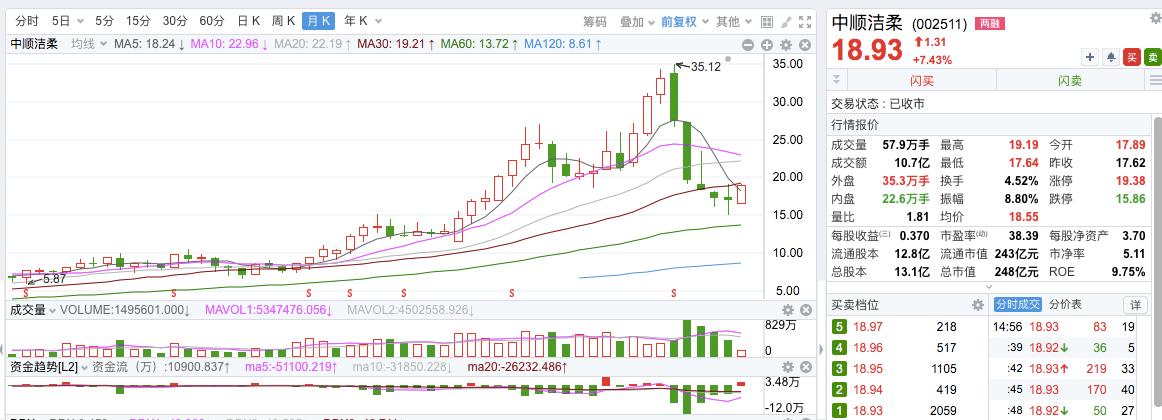The image size is (1162, 420).
Task: Switch to 日K daily chart tab
Action: [249, 21]
